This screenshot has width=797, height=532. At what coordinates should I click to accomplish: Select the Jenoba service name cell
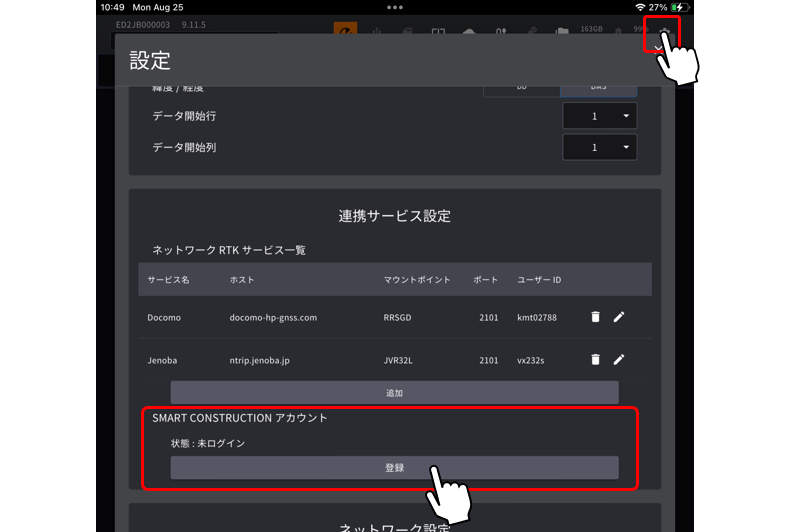click(x=162, y=360)
